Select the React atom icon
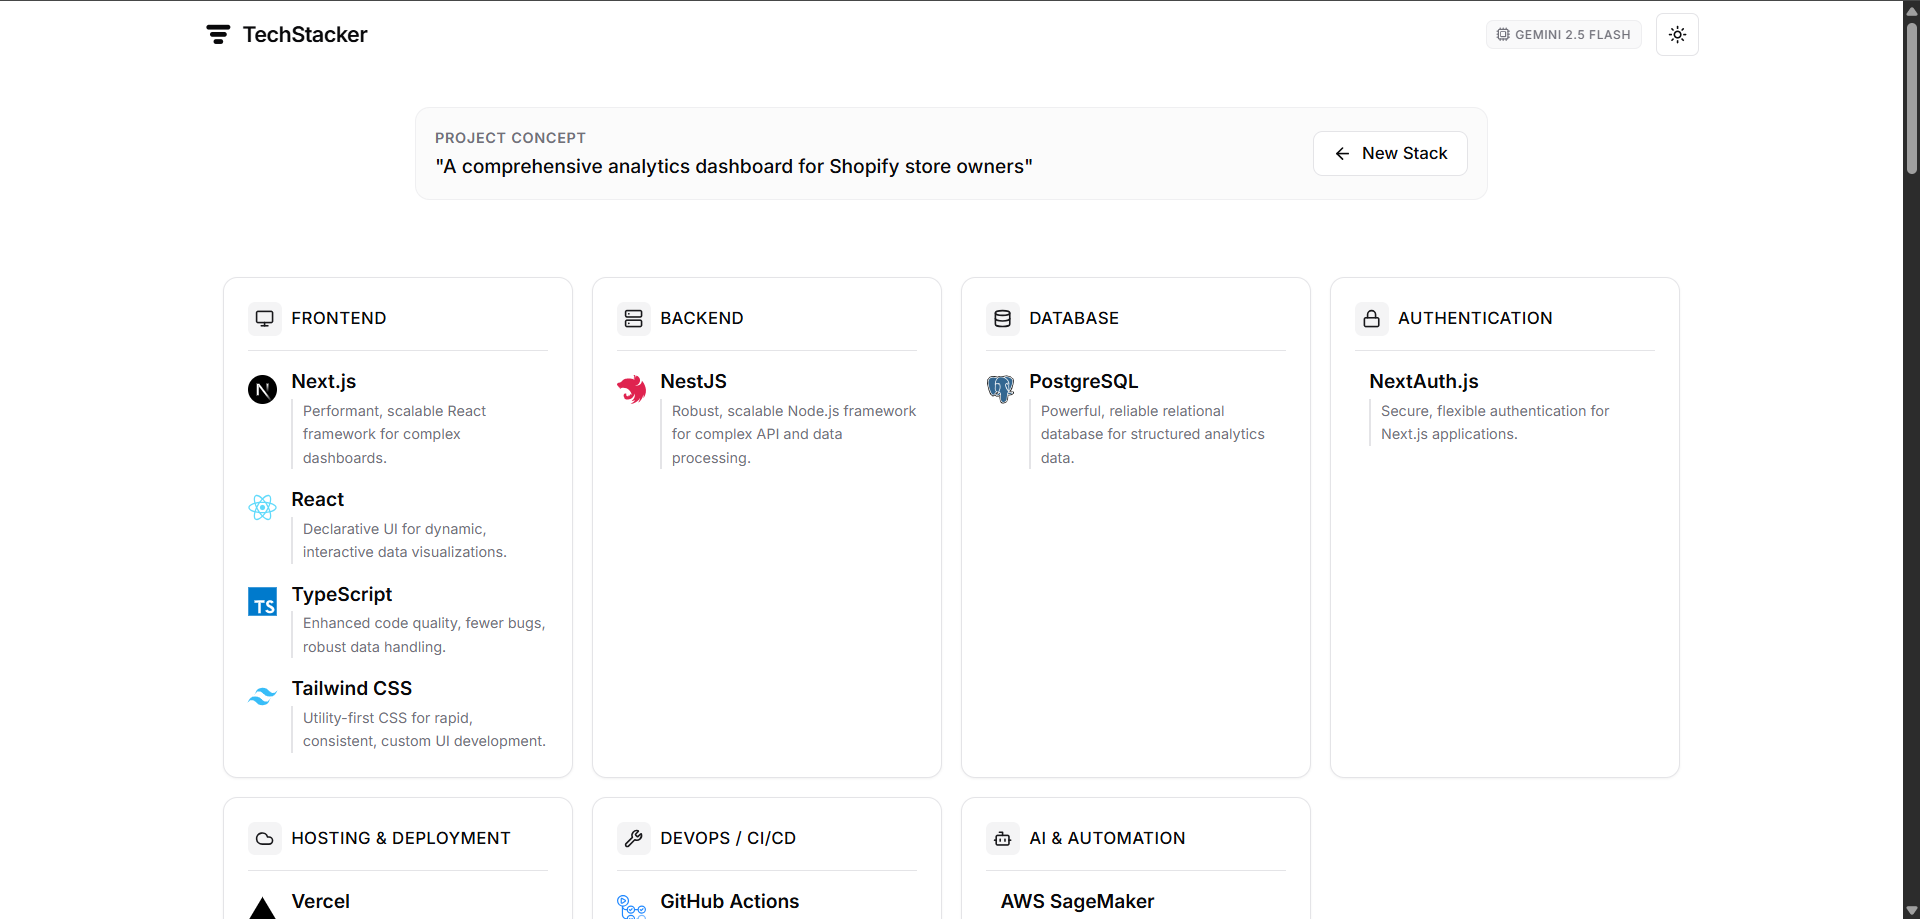 pyautogui.click(x=261, y=507)
